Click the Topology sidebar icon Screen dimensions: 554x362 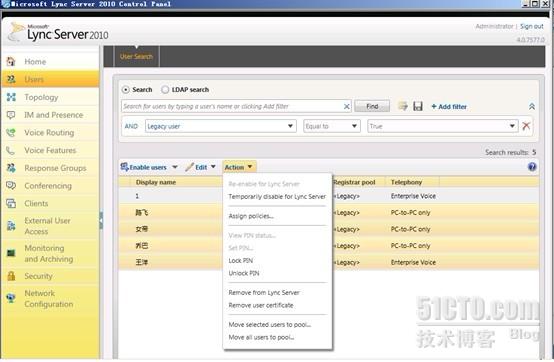point(11,97)
